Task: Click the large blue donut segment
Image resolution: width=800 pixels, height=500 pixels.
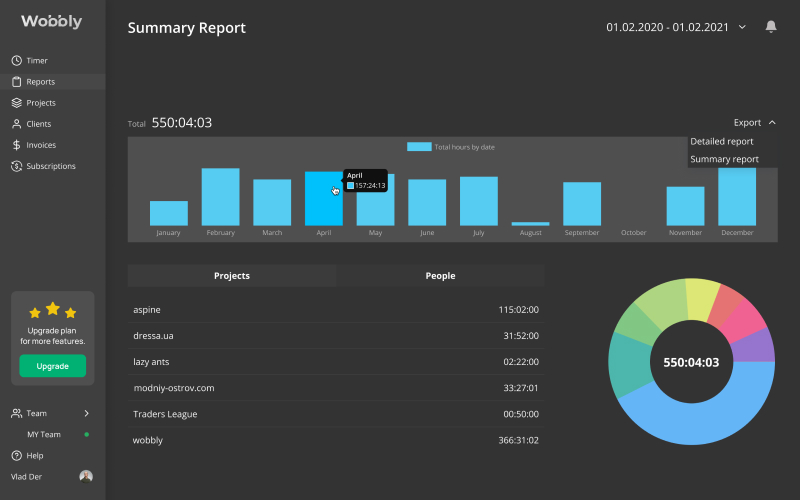Action: [704, 421]
